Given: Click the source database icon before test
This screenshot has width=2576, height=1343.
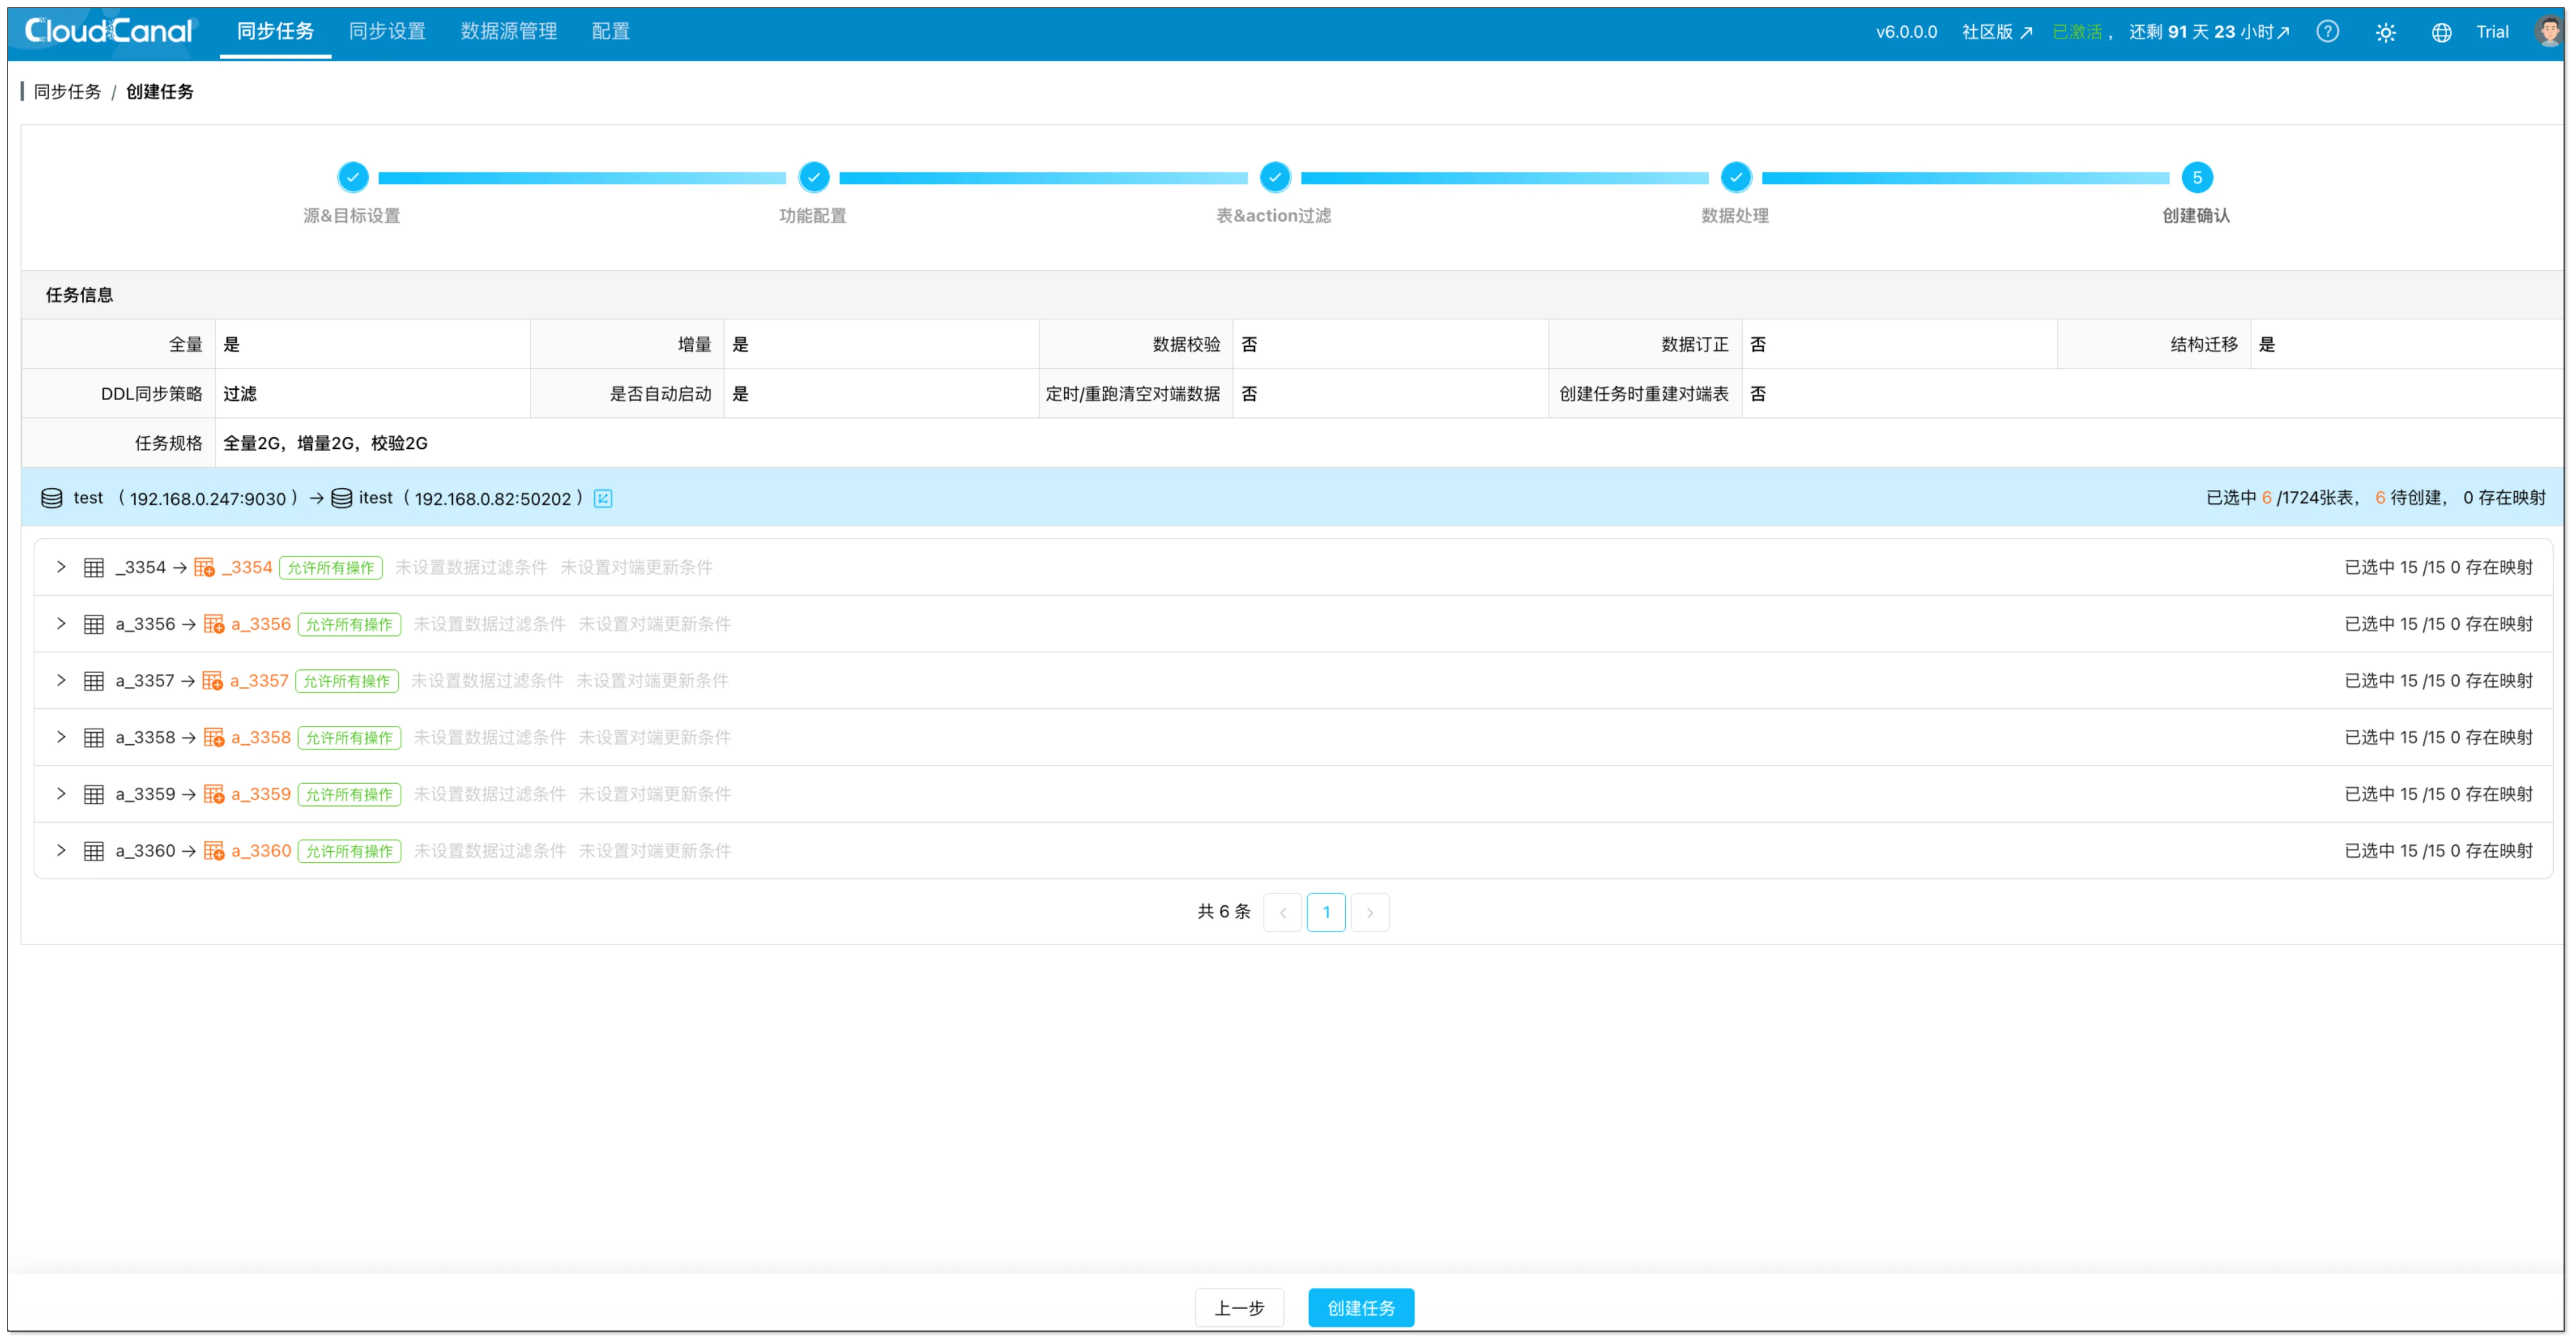Looking at the screenshot, I should pyautogui.click(x=52, y=498).
